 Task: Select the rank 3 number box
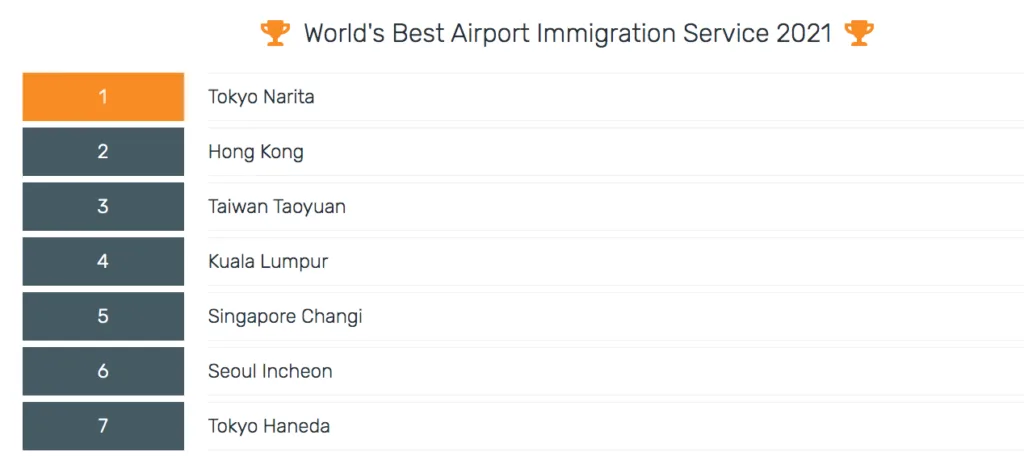[103, 207]
